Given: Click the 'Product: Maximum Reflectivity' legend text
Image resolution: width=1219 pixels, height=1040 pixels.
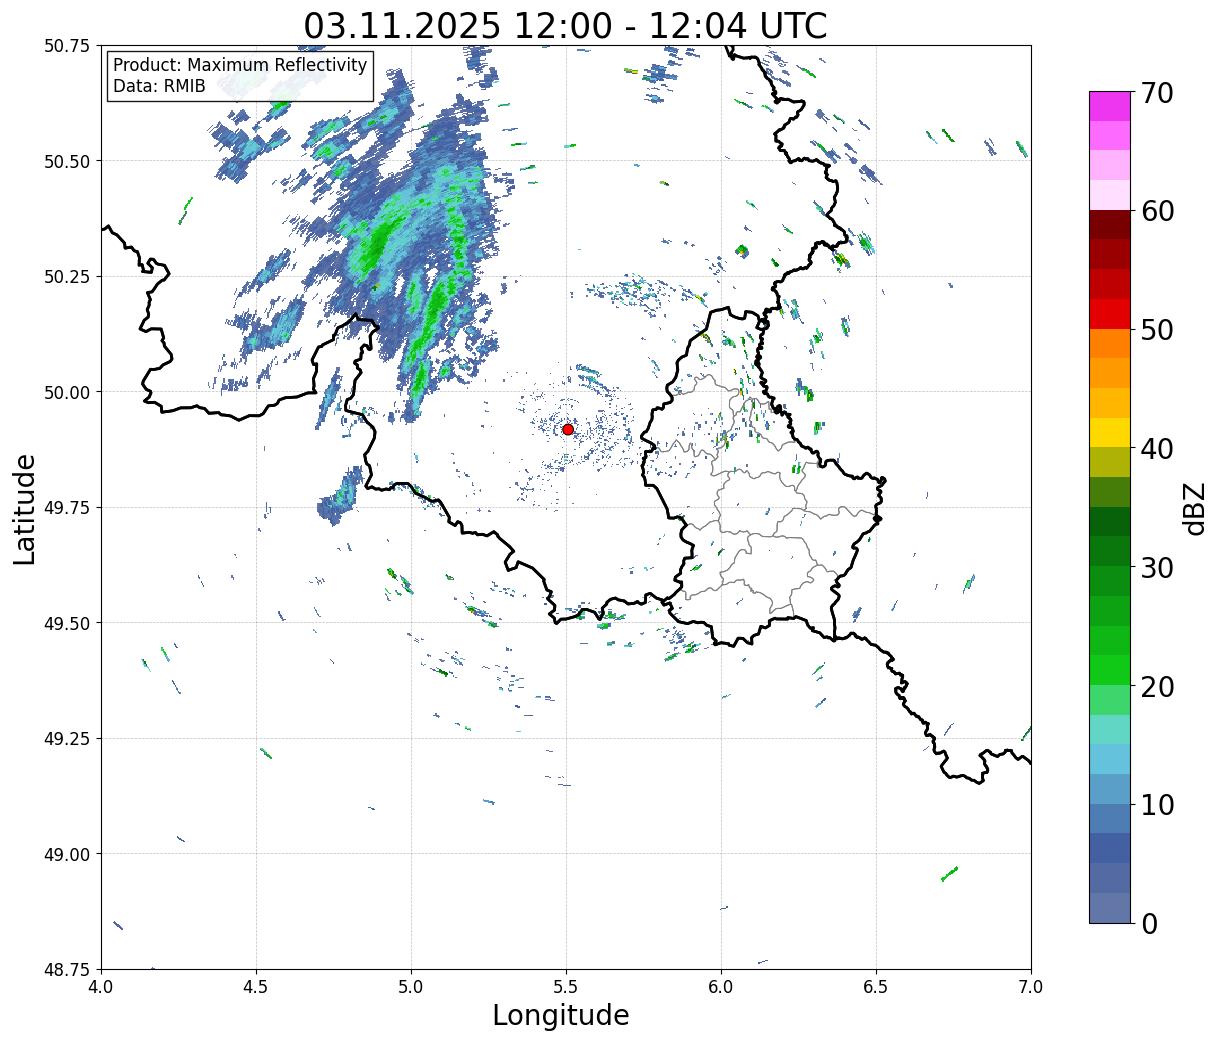Looking at the screenshot, I should (x=240, y=65).
